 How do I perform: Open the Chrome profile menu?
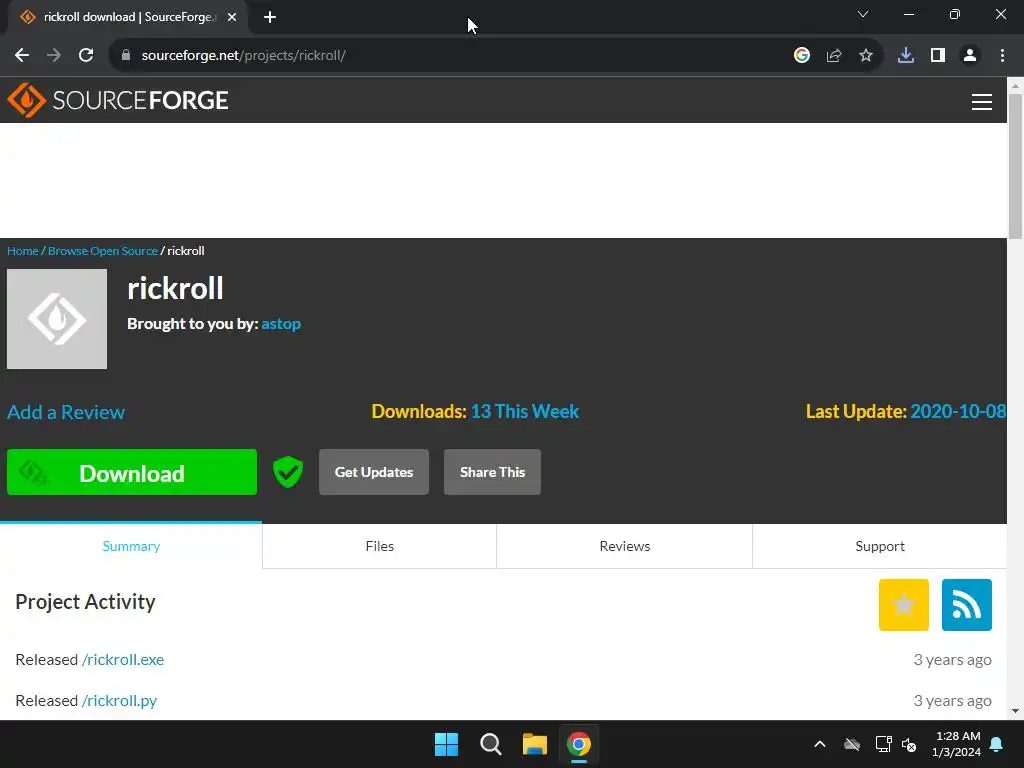tap(970, 55)
